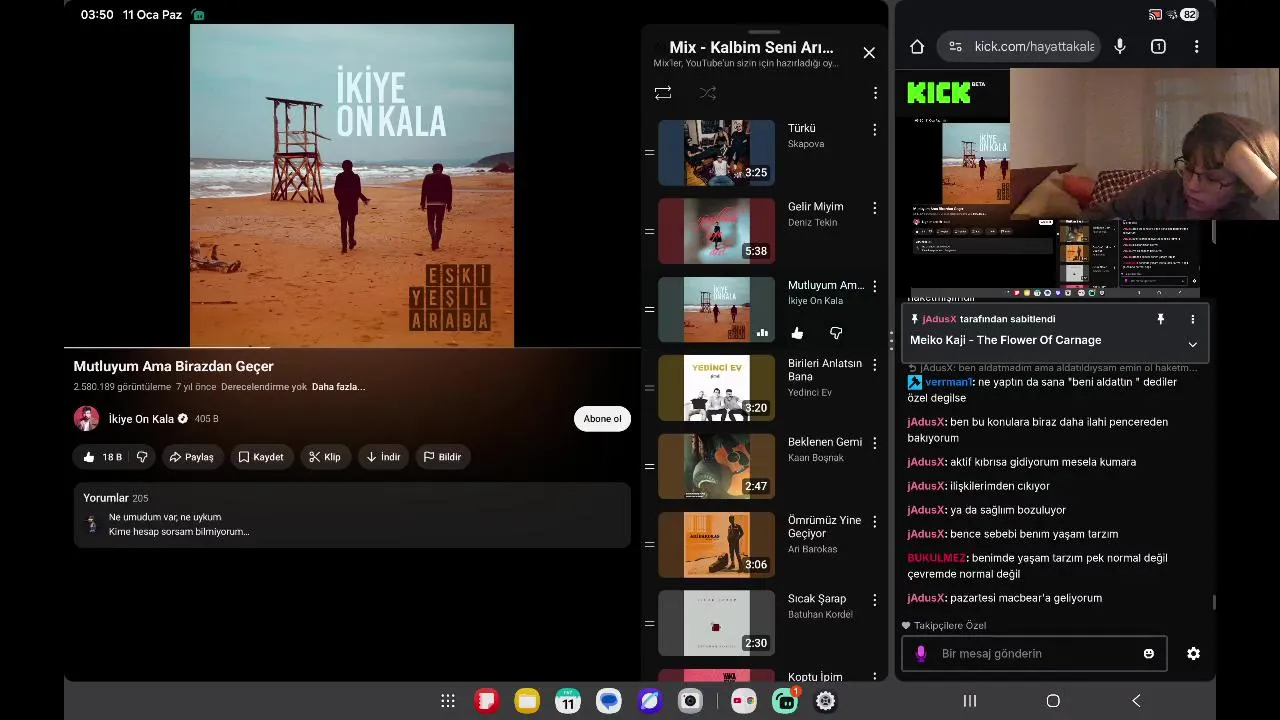Go to browser home page
Viewport: 1280px width, 720px height.
[917, 47]
